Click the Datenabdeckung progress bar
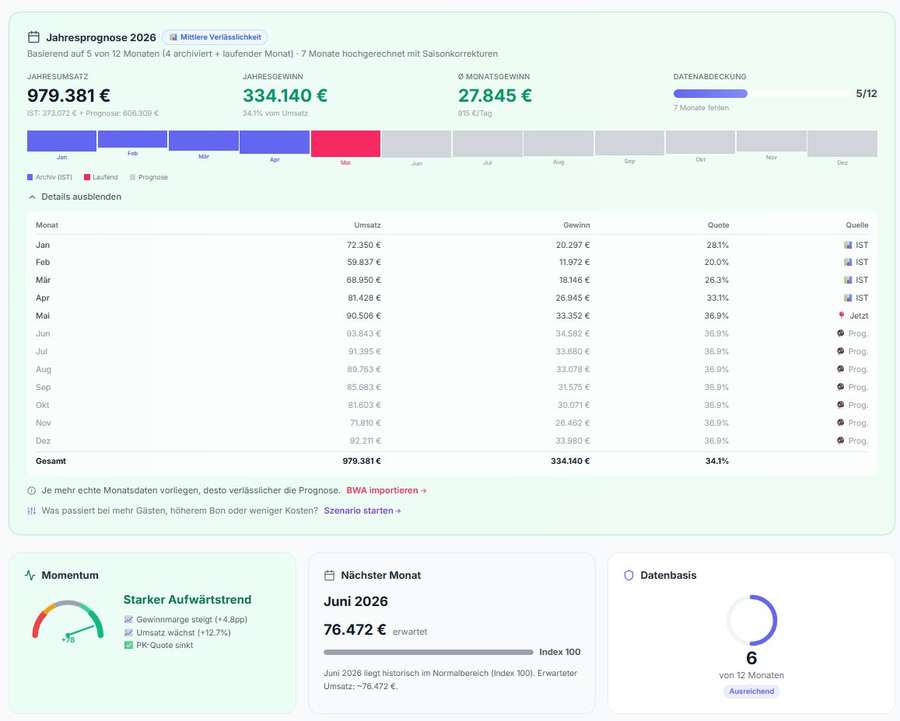Screen dimensions: 900x721 point(761,94)
